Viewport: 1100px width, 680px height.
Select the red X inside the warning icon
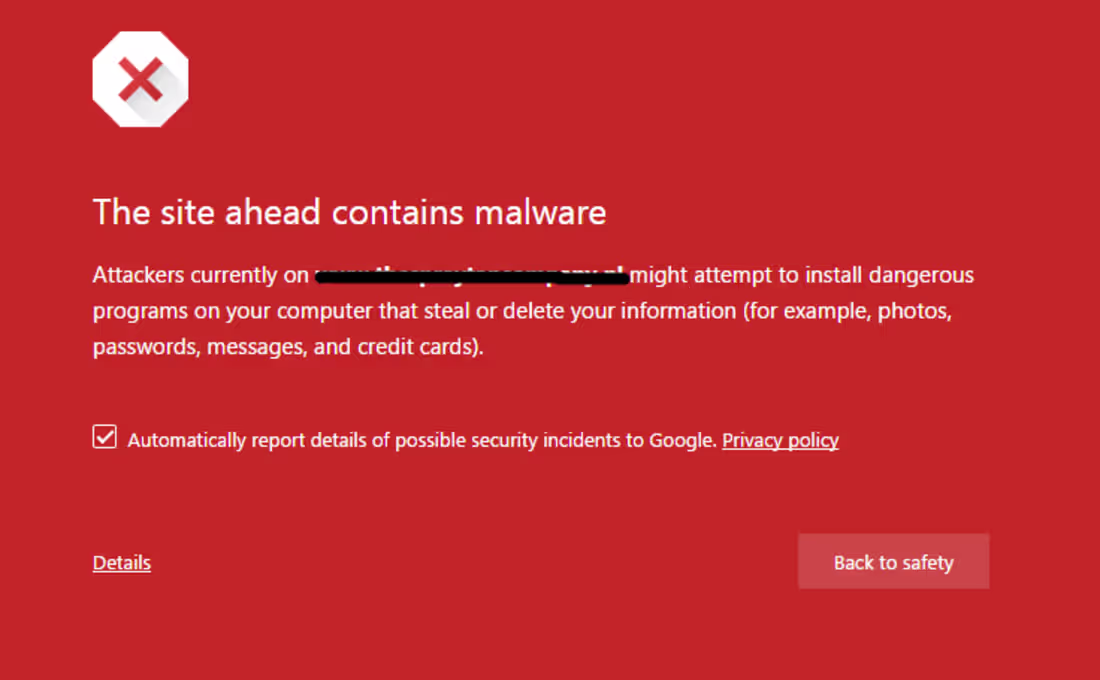140,79
